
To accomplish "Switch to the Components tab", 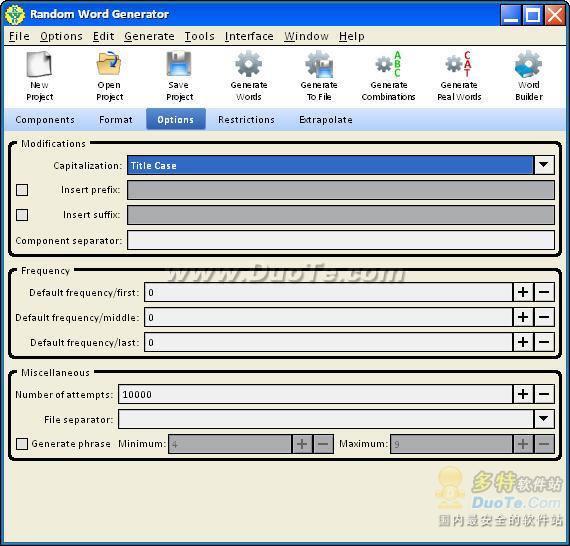I will pos(45,120).
